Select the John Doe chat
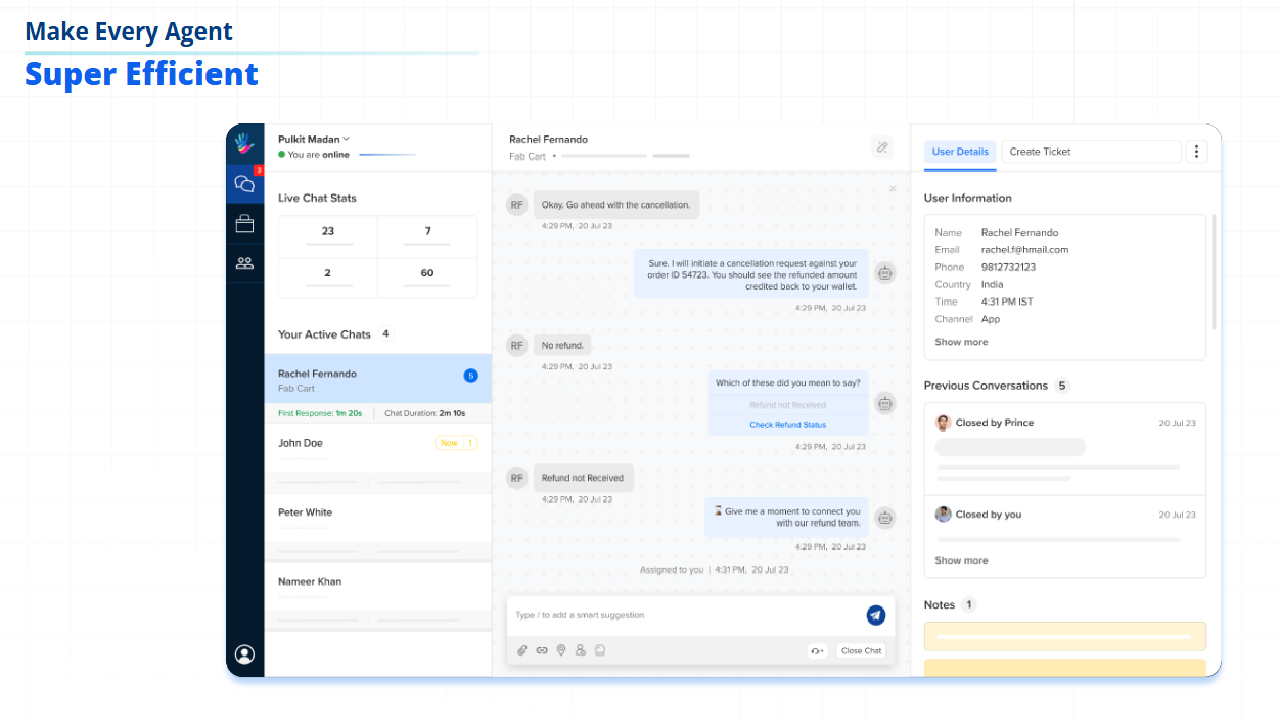This screenshot has width=1280, height=720. (x=378, y=448)
